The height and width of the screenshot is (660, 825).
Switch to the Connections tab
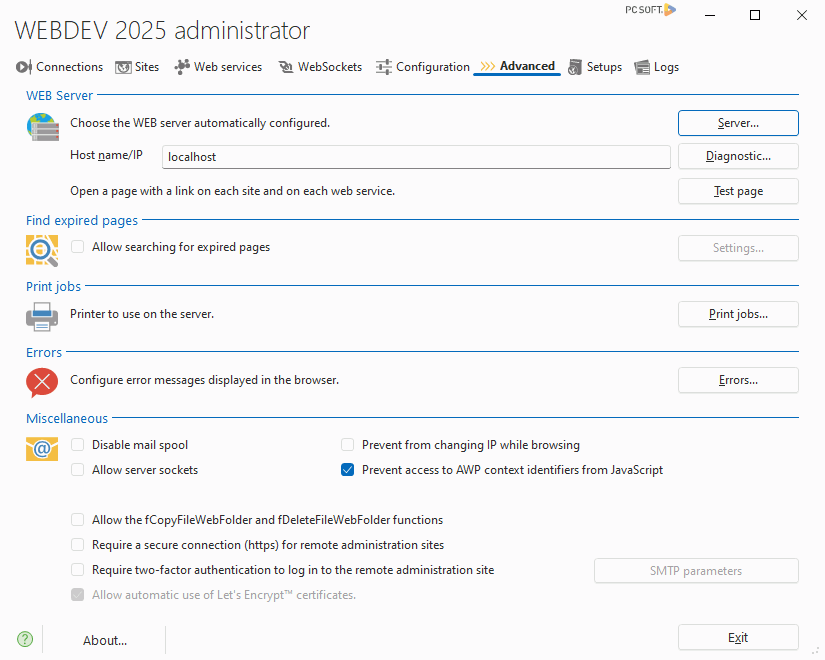click(59, 67)
